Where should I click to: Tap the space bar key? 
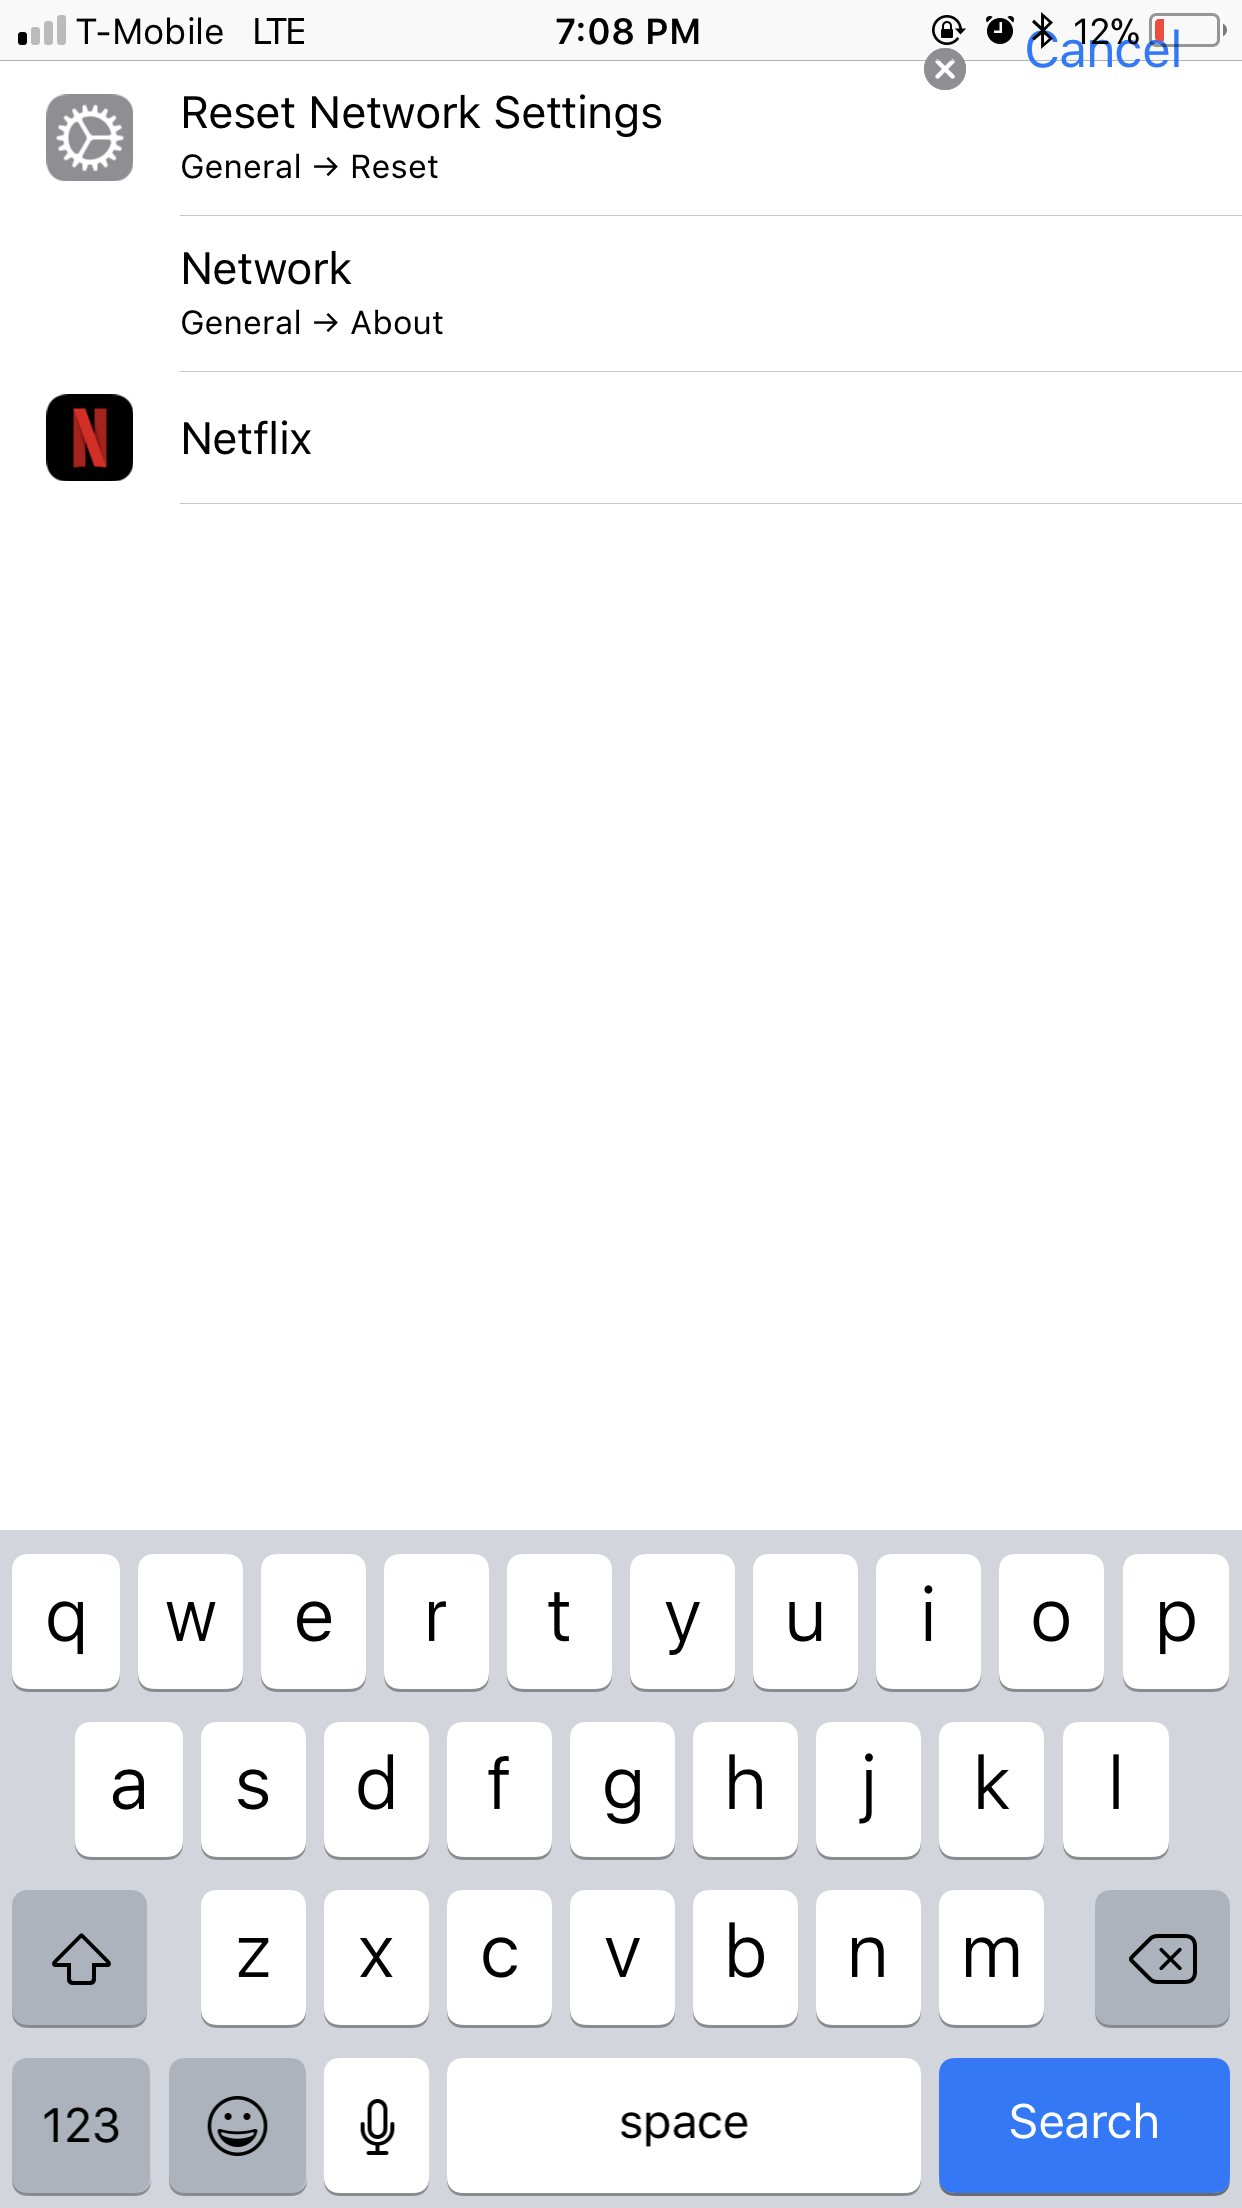pos(684,2125)
